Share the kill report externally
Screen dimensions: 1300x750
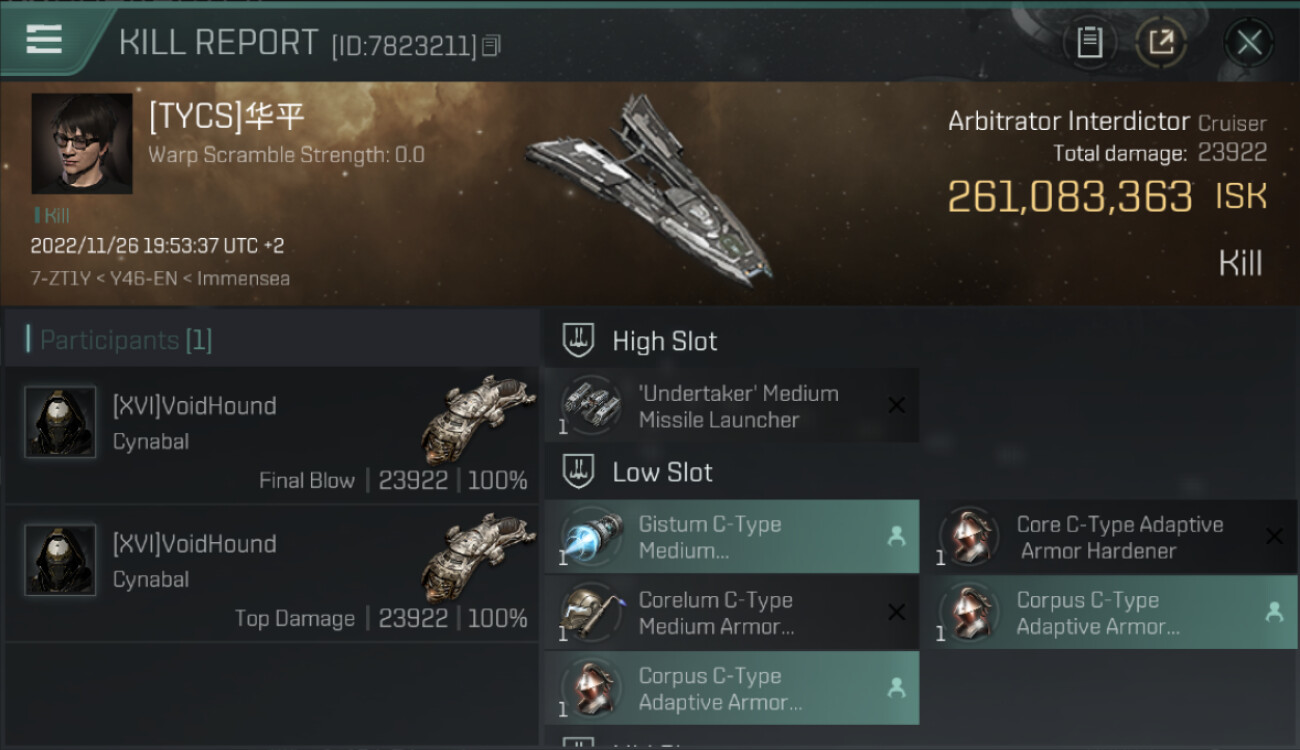click(1161, 42)
